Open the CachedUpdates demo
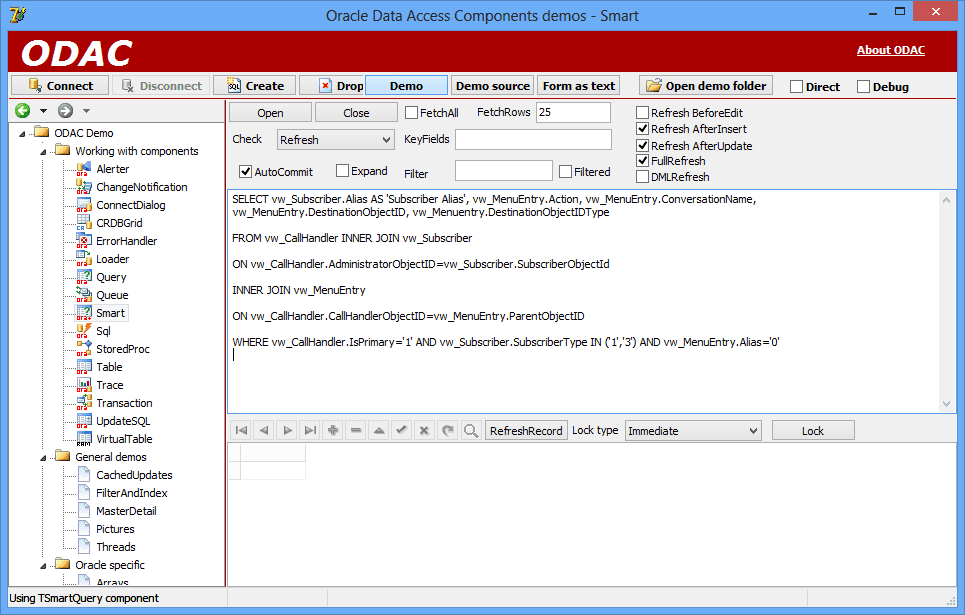 [134, 475]
